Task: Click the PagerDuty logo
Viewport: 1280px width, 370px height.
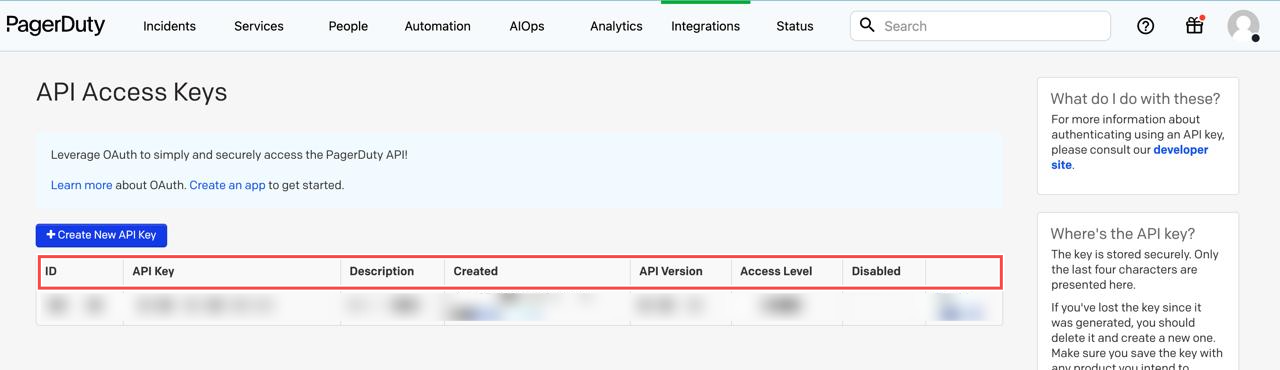Action: [x=55, y=26]
